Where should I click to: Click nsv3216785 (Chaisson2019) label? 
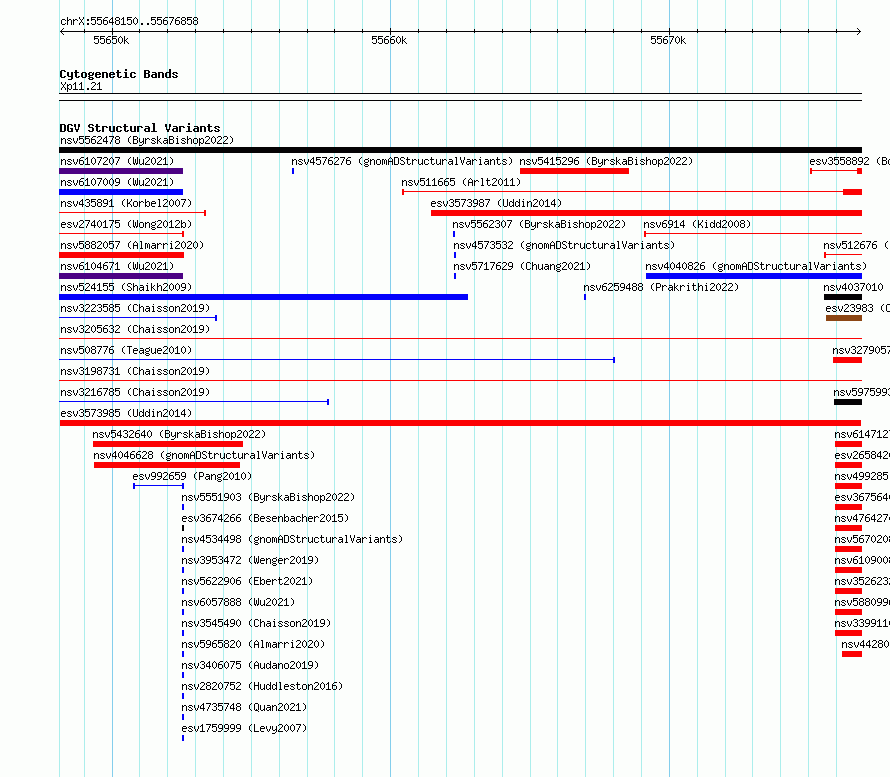(x=135, y=392)
